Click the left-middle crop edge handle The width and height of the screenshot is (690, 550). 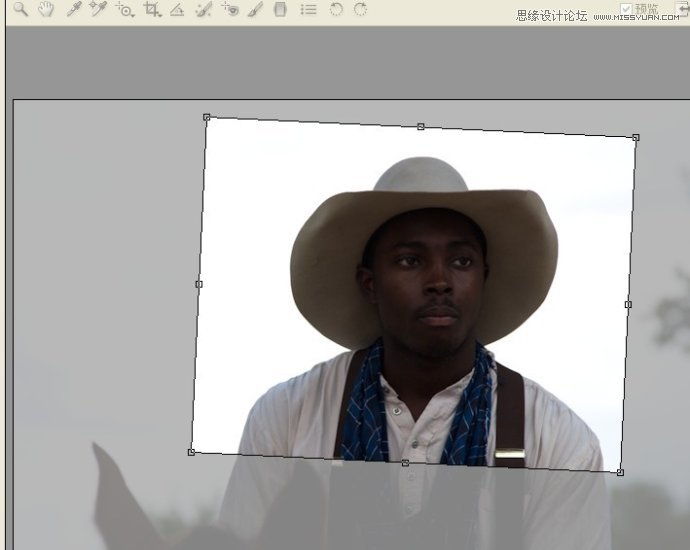point(199,284)
